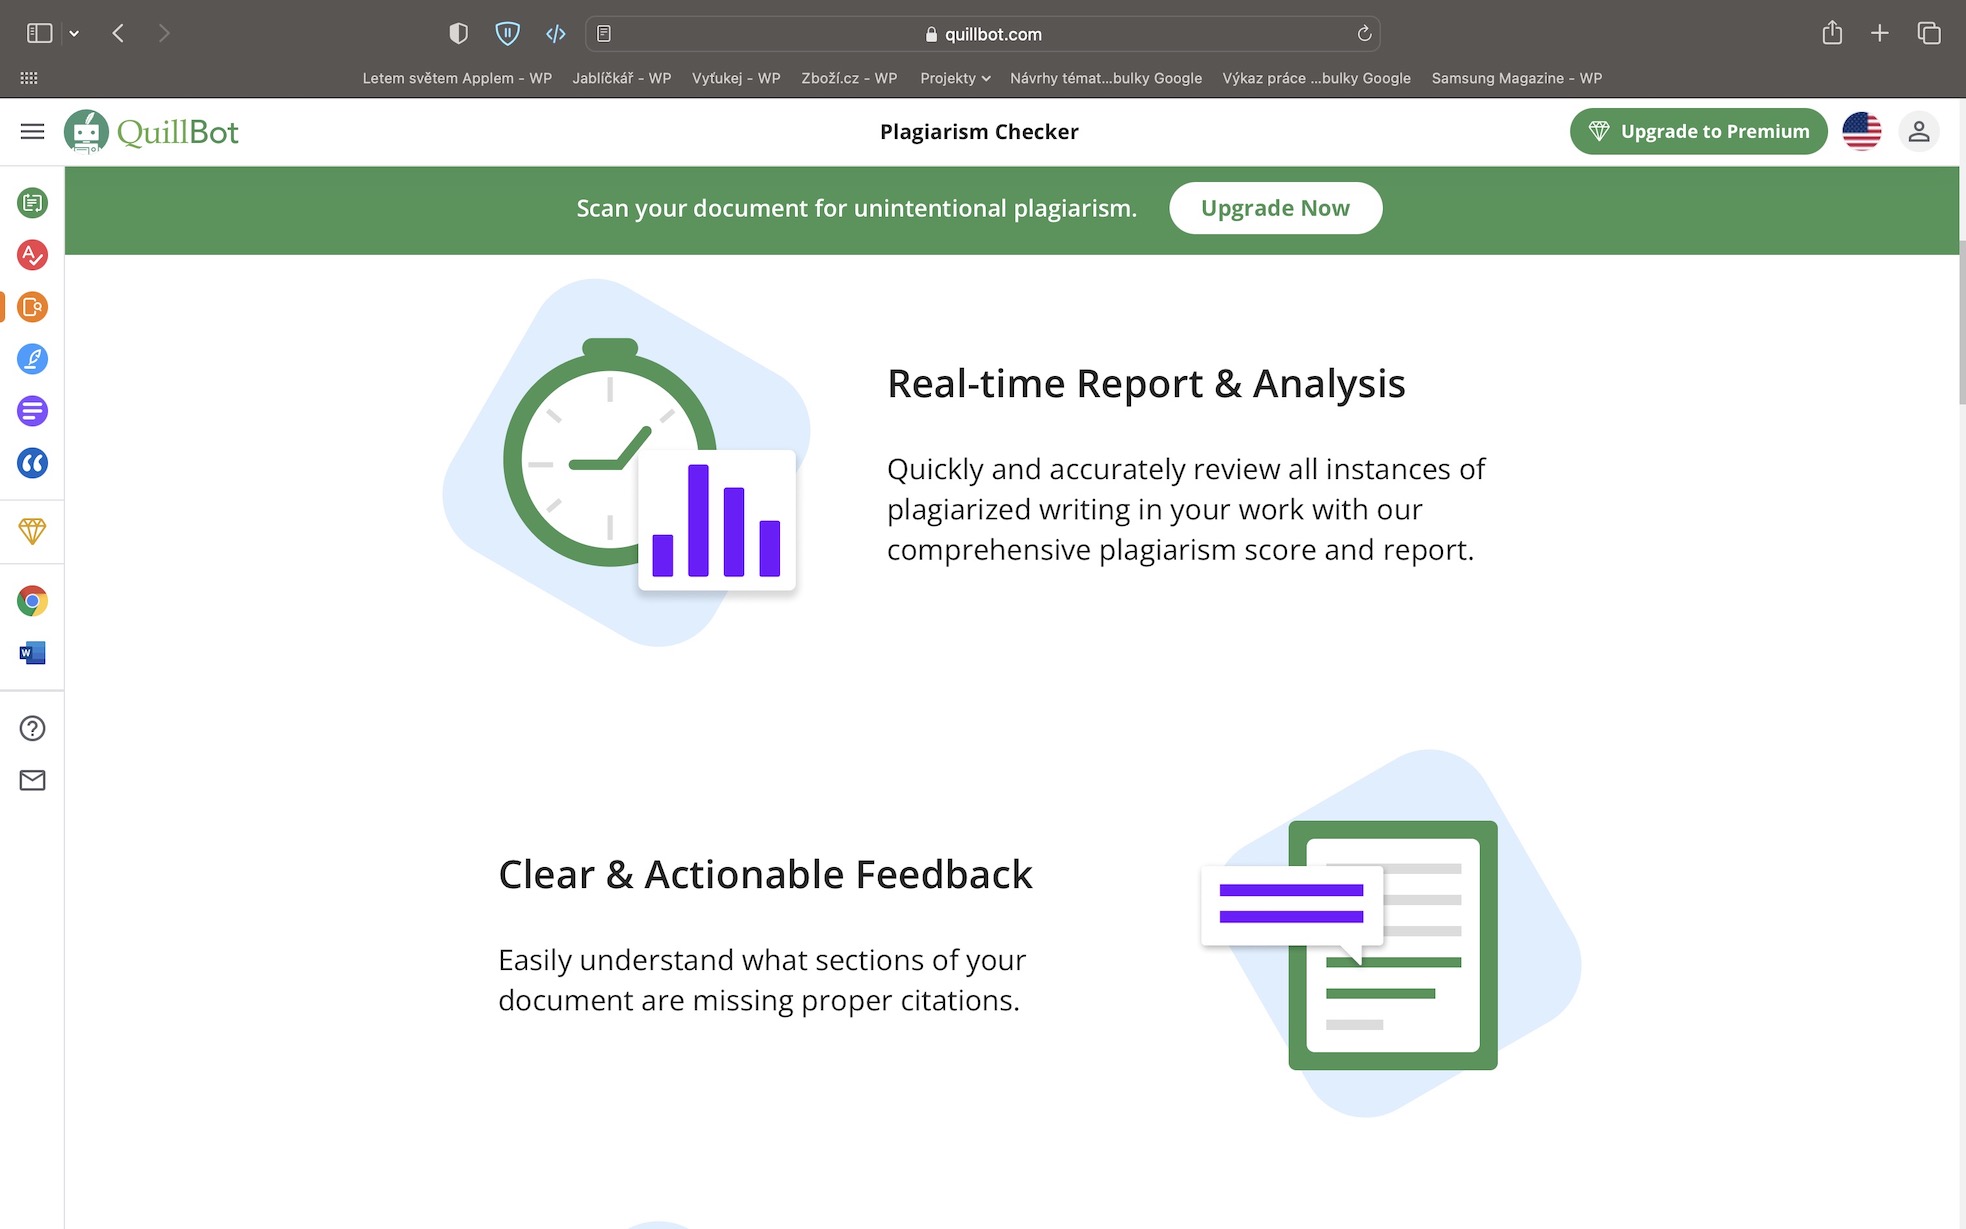This screenshot has height=1229, width=1966.
Task: Toggle the Safari sidebar button
Action: point(39,33)
